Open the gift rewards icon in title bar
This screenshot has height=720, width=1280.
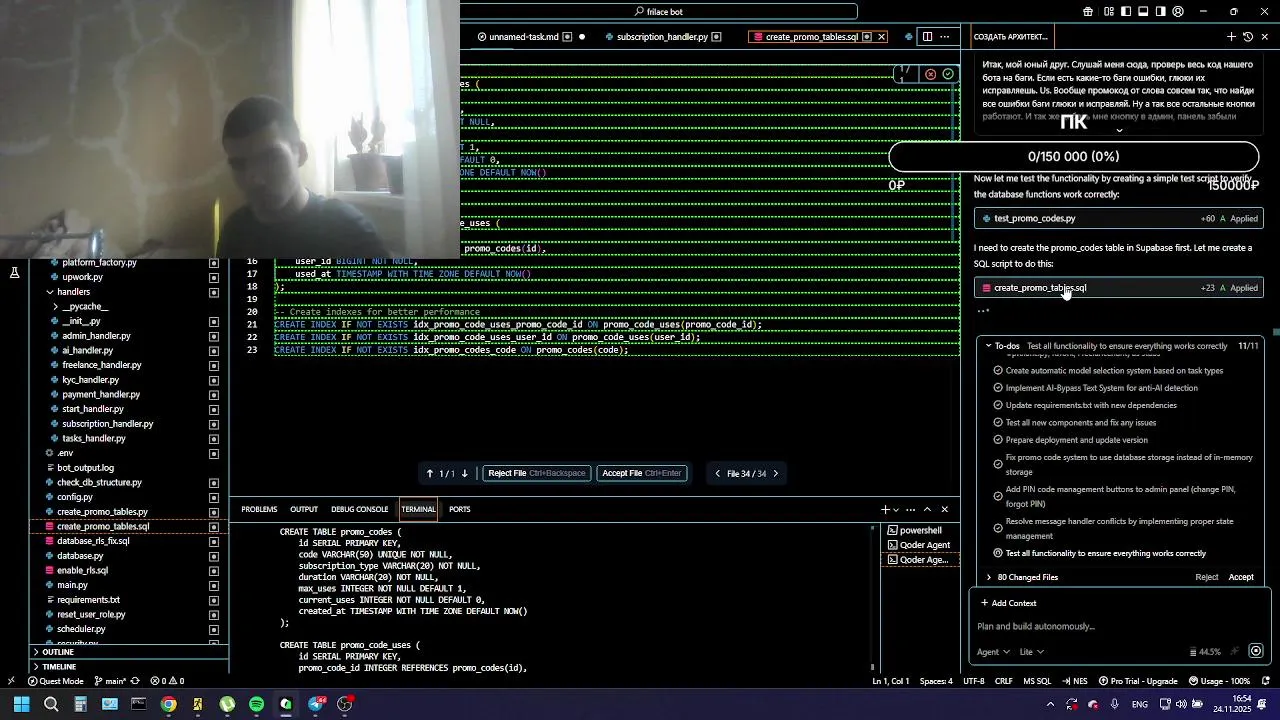(x=1088, y=12)
